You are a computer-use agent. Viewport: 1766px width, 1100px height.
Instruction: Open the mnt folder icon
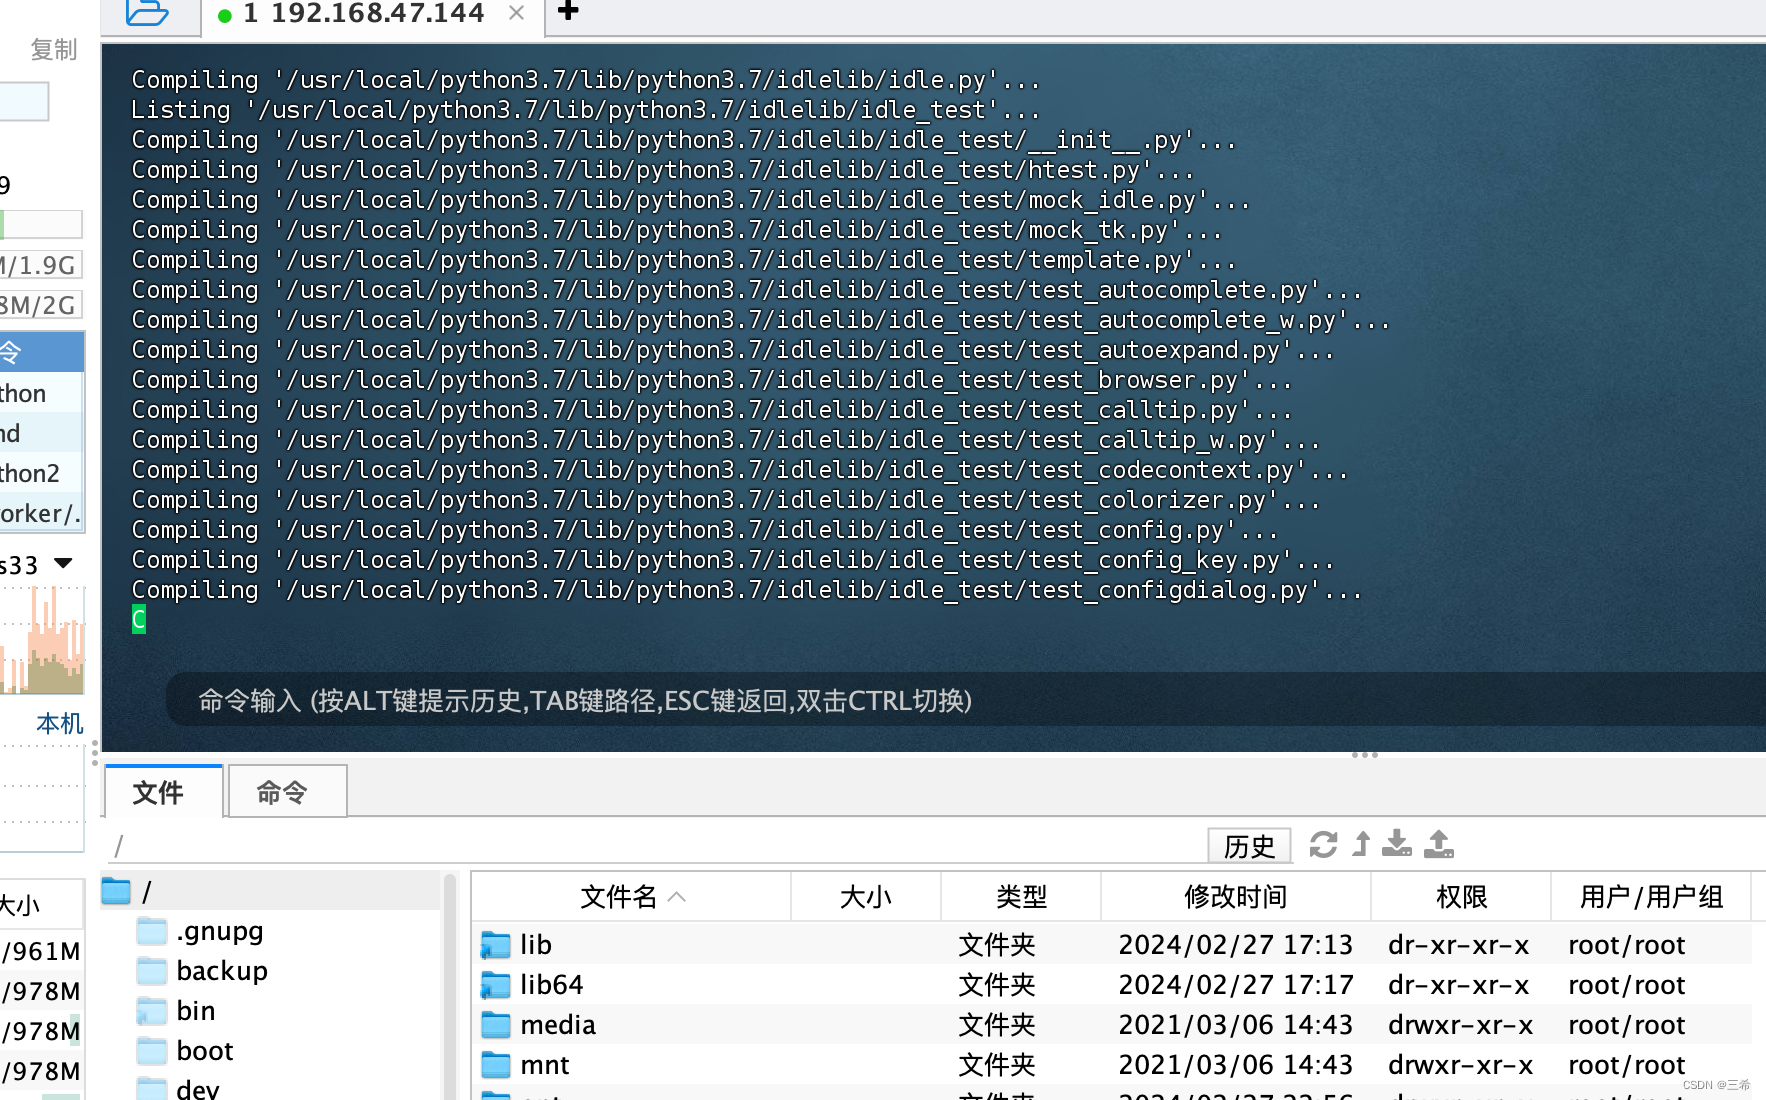[x=496, y=1064]
